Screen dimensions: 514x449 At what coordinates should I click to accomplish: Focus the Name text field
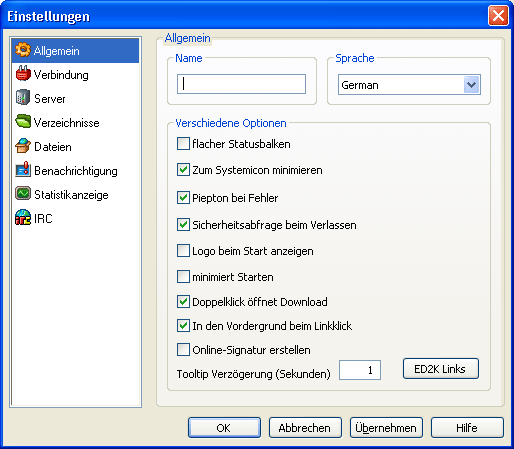[241, 84]
